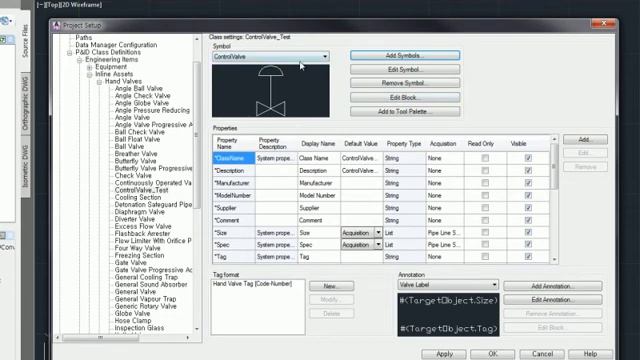Screen dimensions: 640x360
Task: Select Butterfly Valve in the tree
Action: point(135,161)
